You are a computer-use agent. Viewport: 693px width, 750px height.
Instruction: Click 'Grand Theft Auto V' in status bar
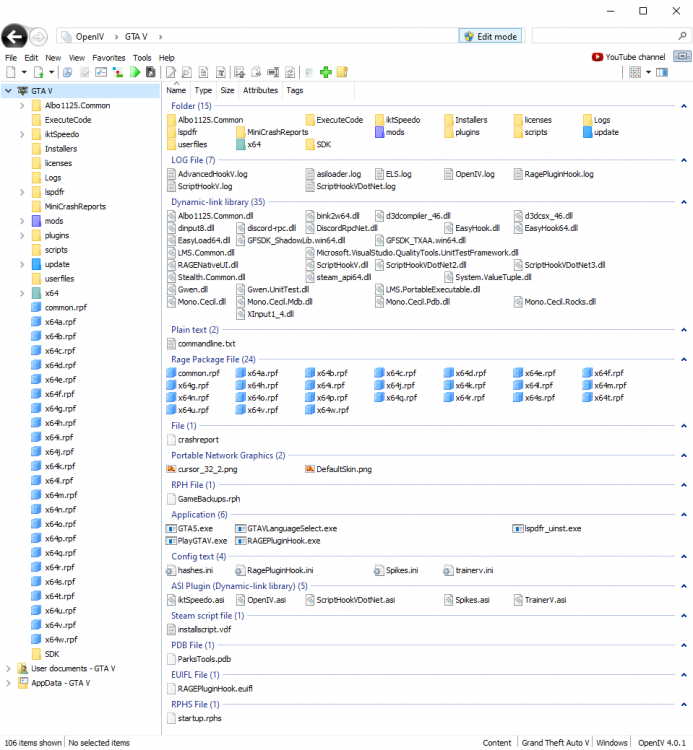coord(555,742)
